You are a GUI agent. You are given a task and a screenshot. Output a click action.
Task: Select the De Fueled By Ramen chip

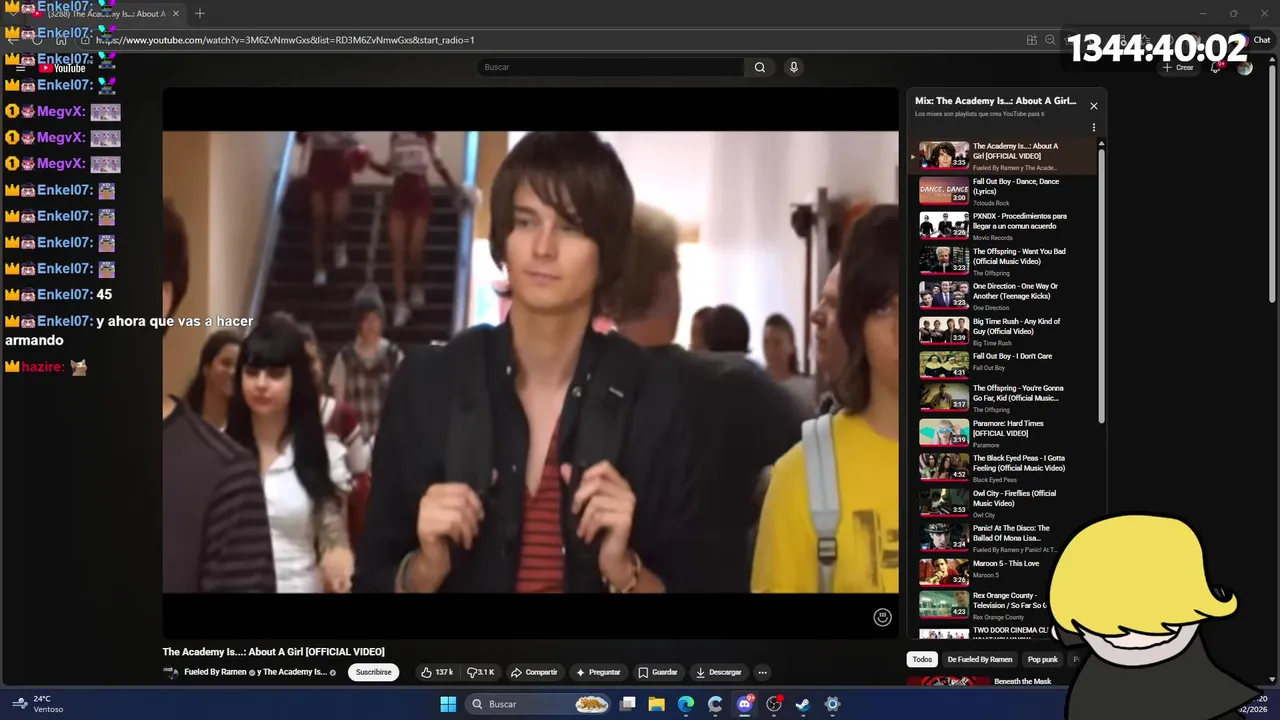point(980,659)
